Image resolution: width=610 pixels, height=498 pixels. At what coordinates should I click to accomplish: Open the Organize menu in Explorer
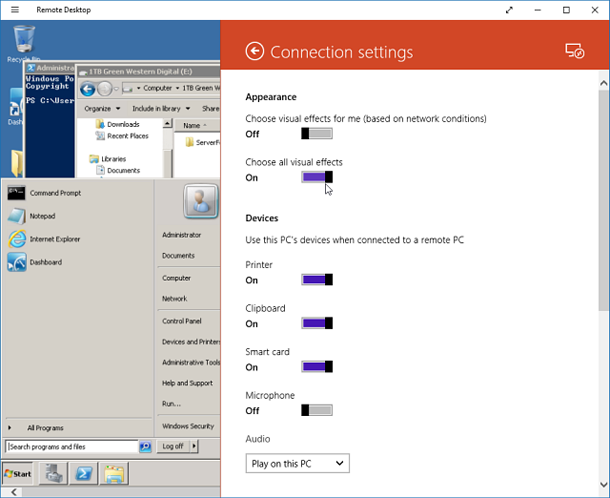point(102,108)
